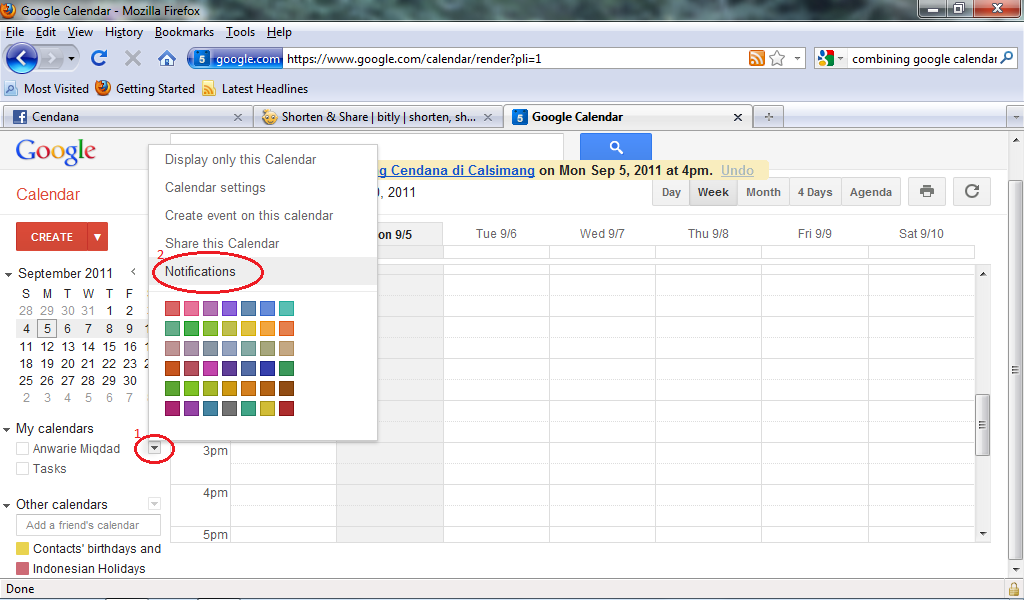The width and height of the screenshot is (1024, 600).
Task: Pick the teal swatch ending top row
Action: click(x=286, y=308)
